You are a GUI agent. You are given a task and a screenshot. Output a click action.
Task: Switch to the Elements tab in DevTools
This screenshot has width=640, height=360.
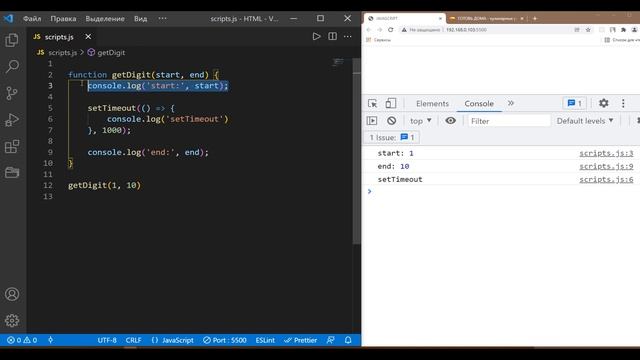(x=432, y=104)
